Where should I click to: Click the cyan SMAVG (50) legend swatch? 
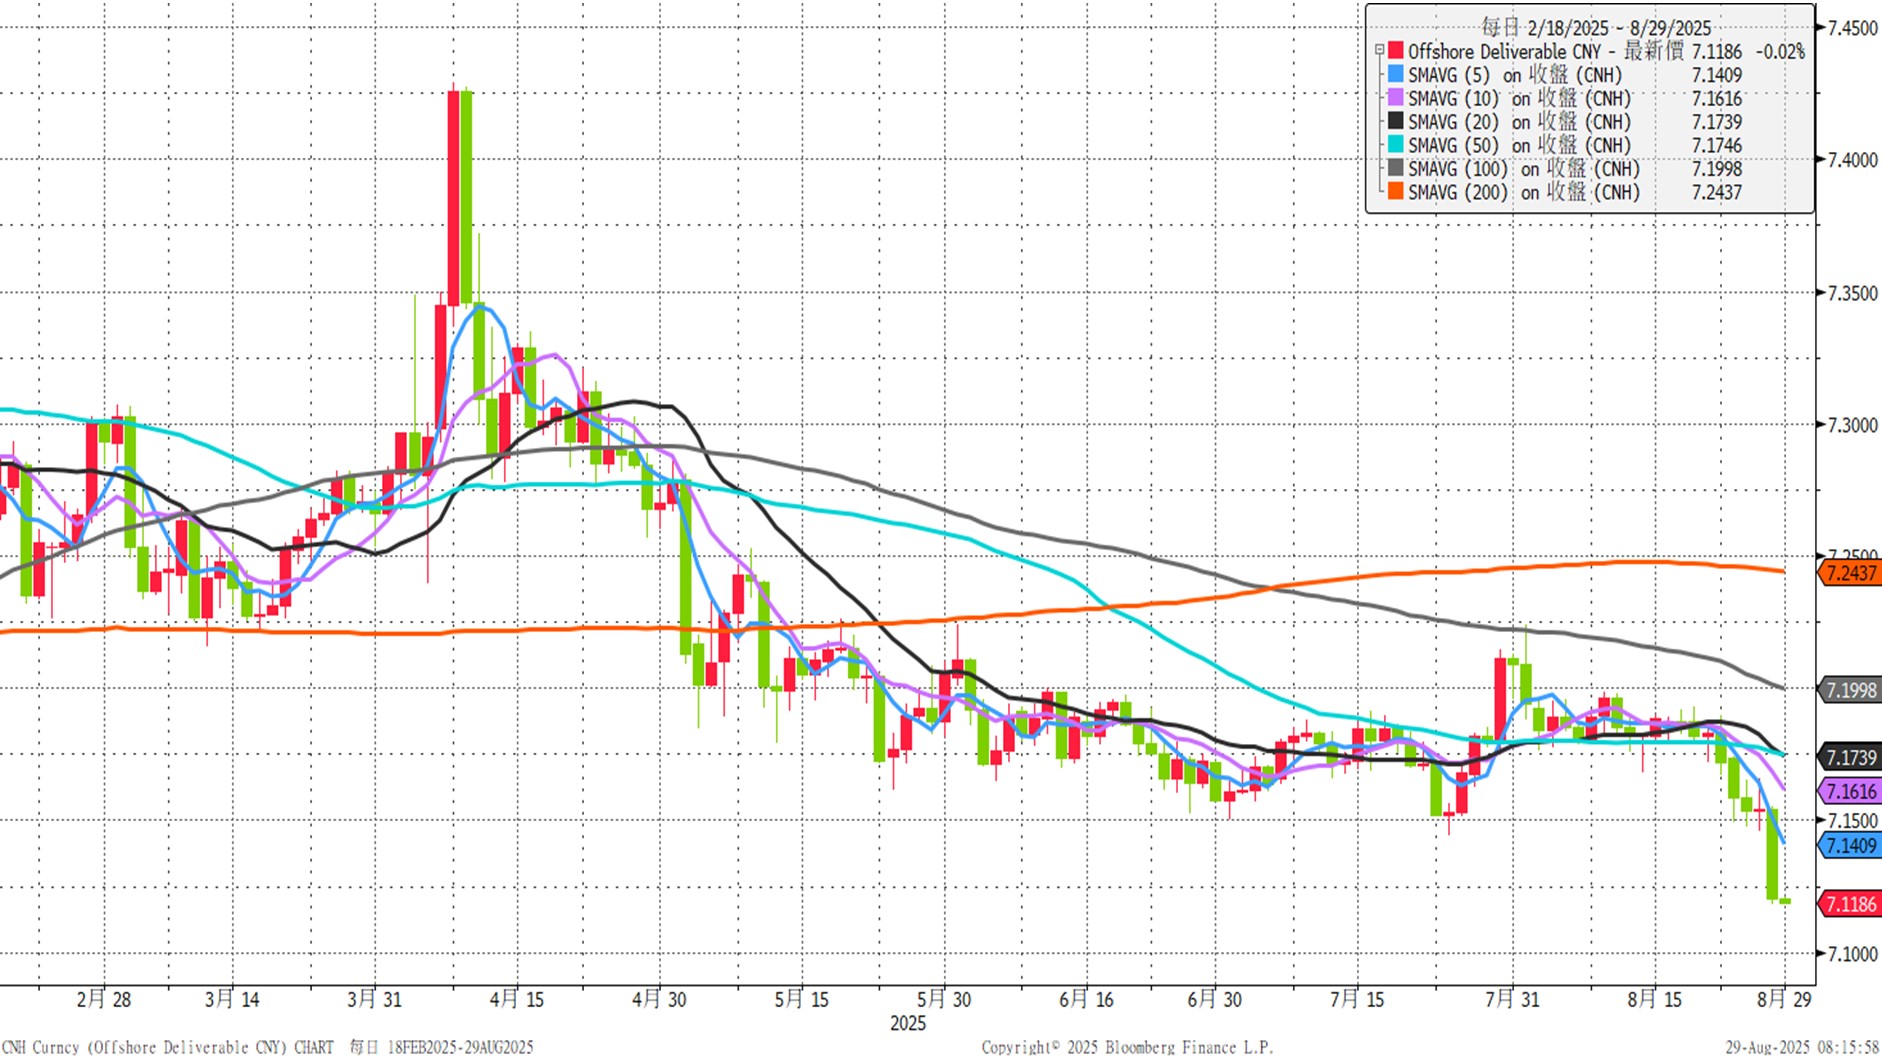(1396, 144)
